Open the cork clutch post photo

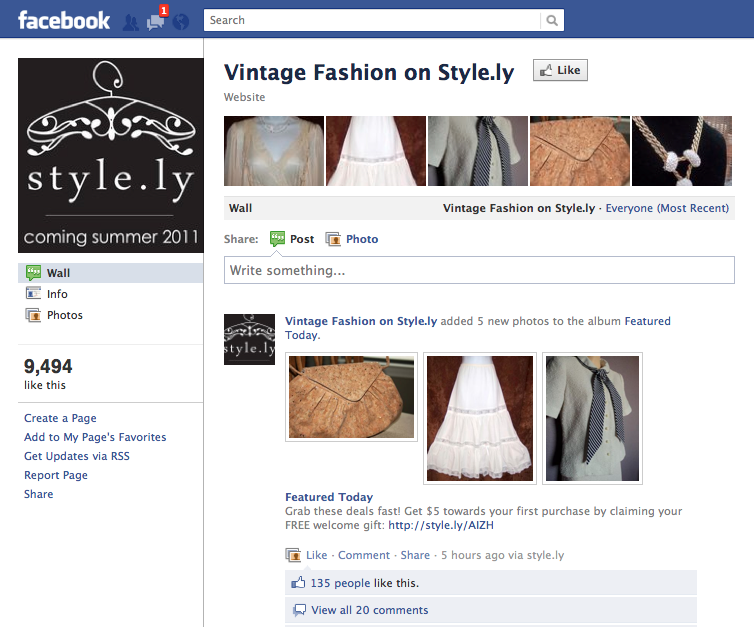pos(352,397)
